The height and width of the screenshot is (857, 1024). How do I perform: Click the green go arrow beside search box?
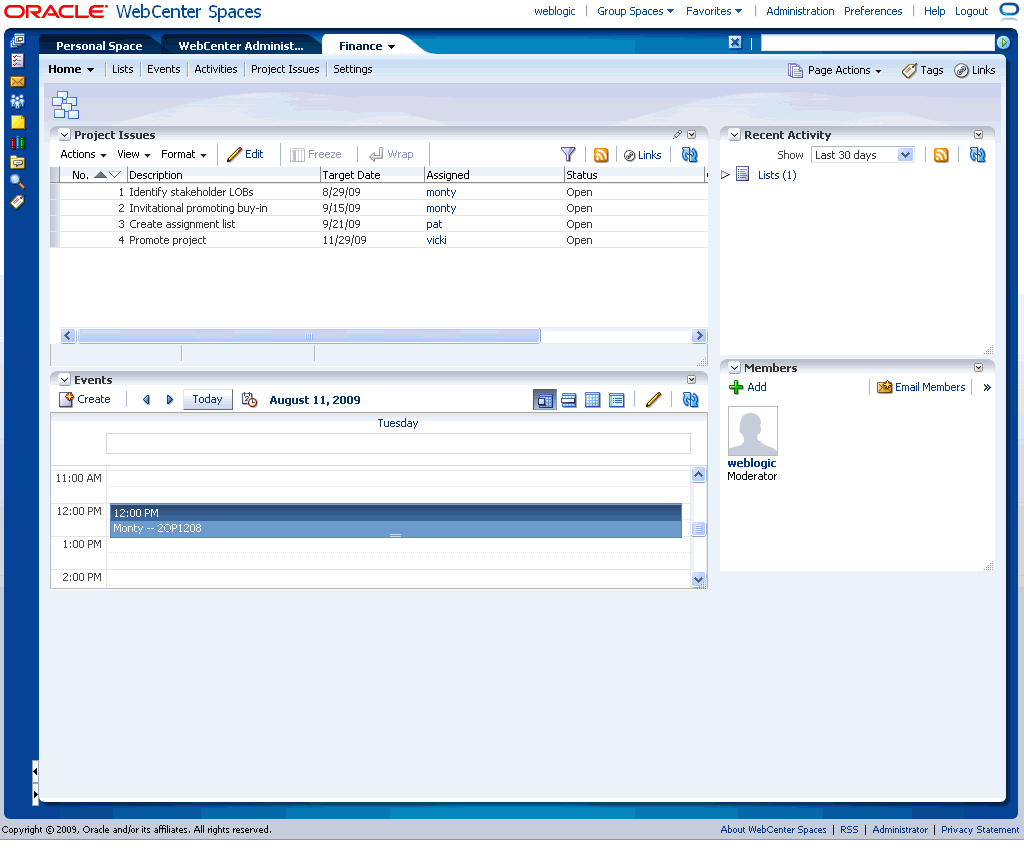coord(1004,42)
